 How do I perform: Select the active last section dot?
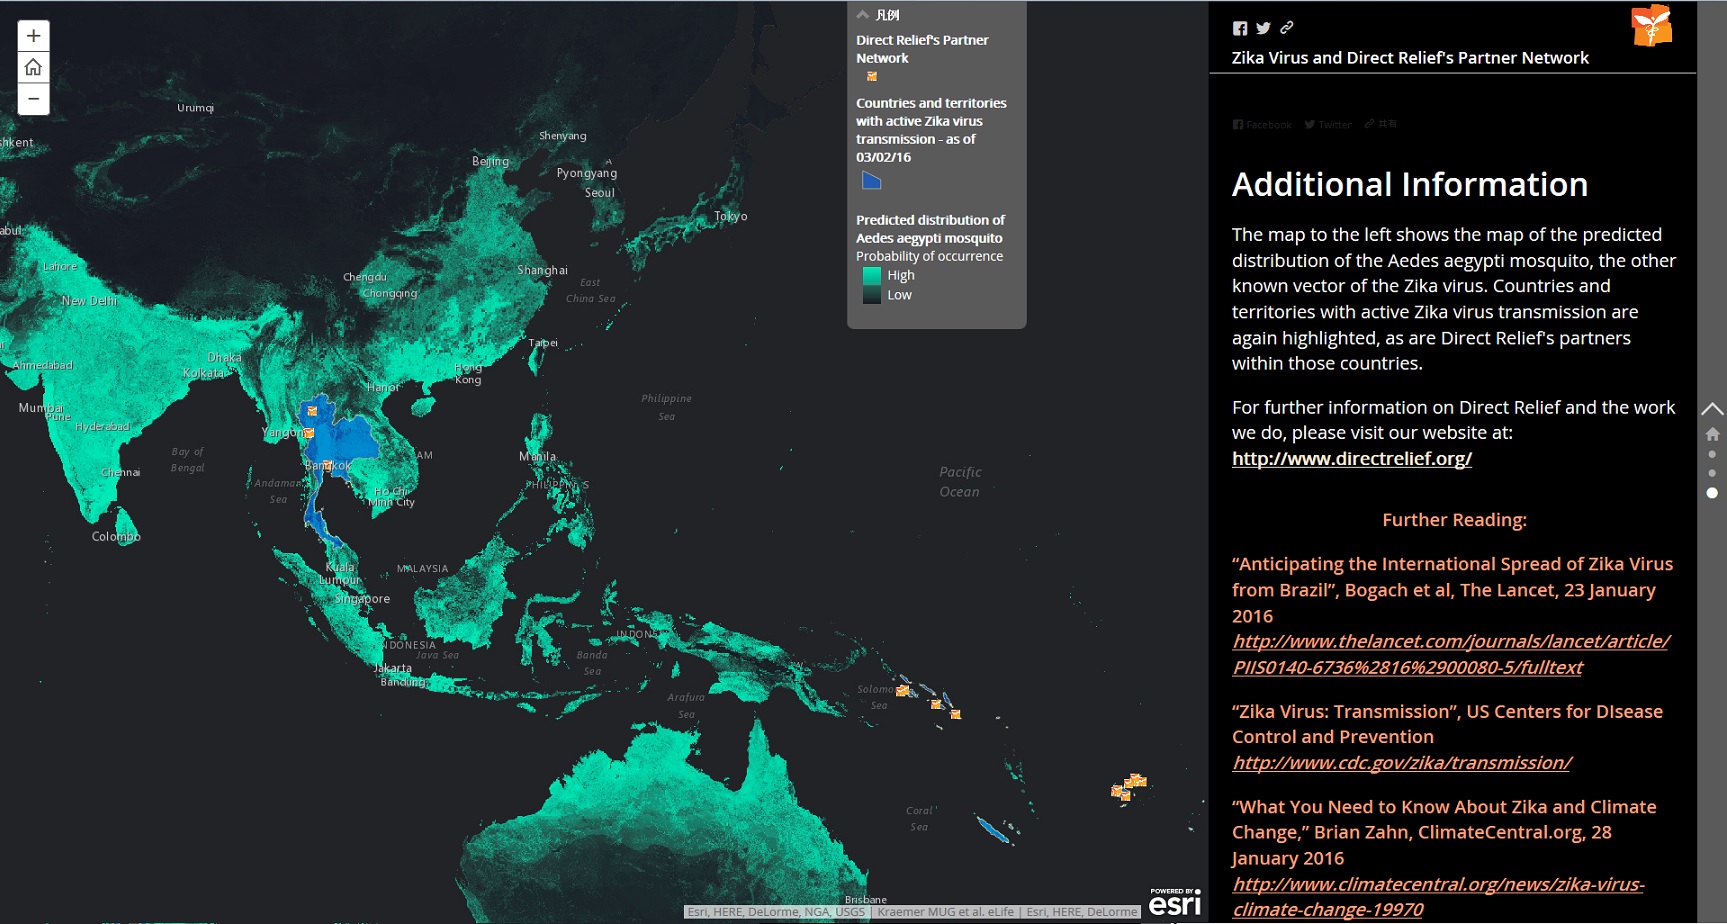(1712, 493)
